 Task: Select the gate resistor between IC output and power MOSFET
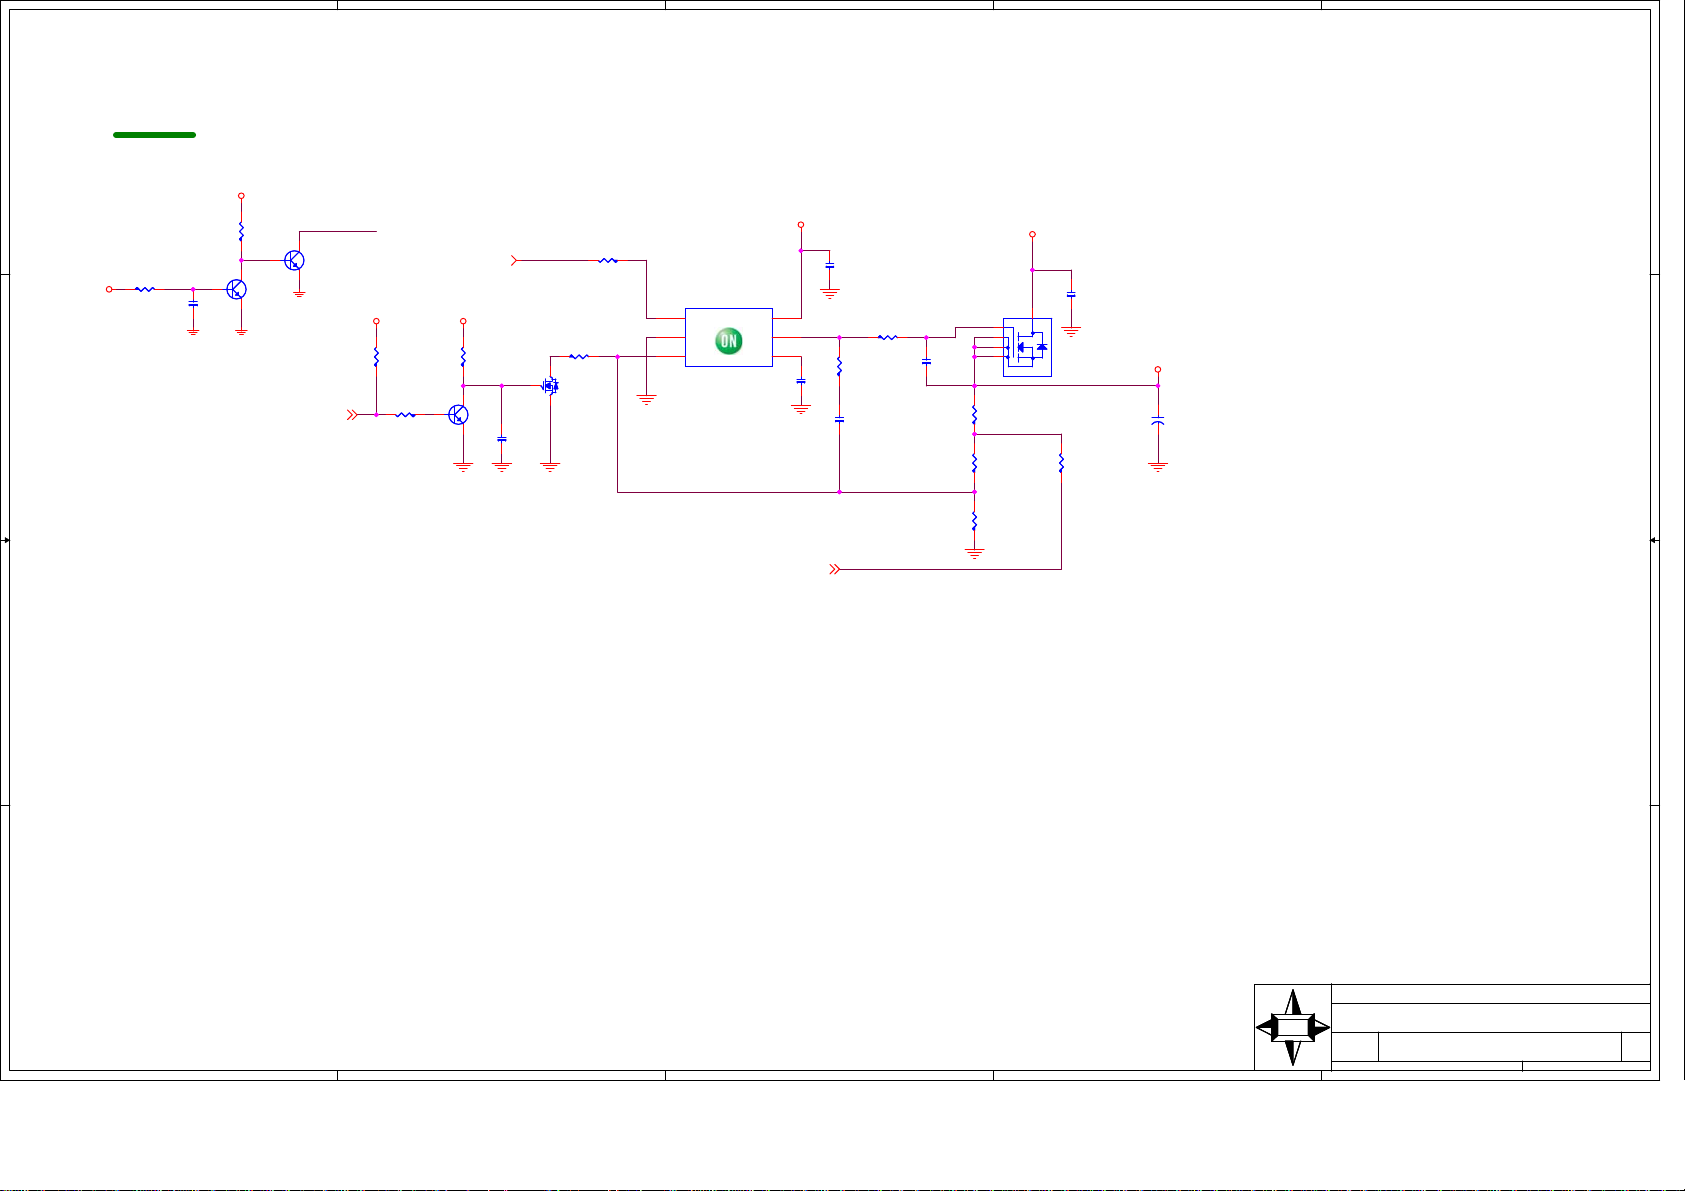click(888, 337)
